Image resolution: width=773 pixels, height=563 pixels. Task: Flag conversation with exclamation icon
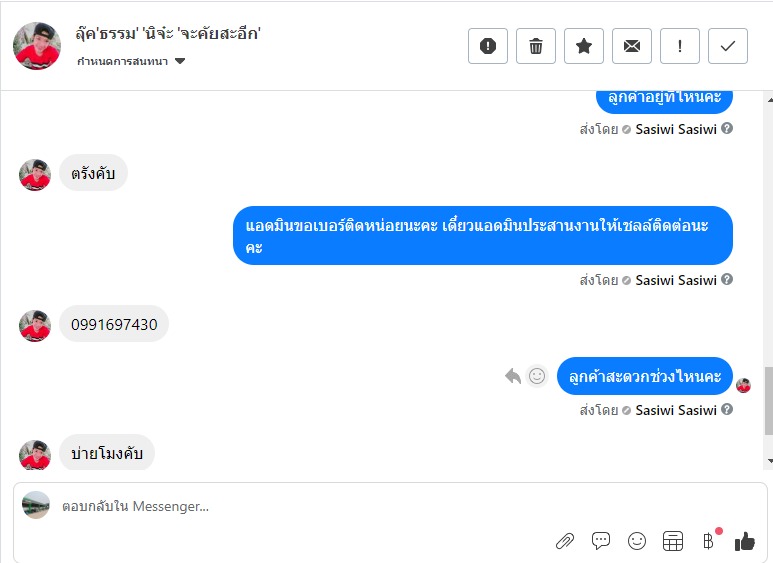tap(680, 46)
